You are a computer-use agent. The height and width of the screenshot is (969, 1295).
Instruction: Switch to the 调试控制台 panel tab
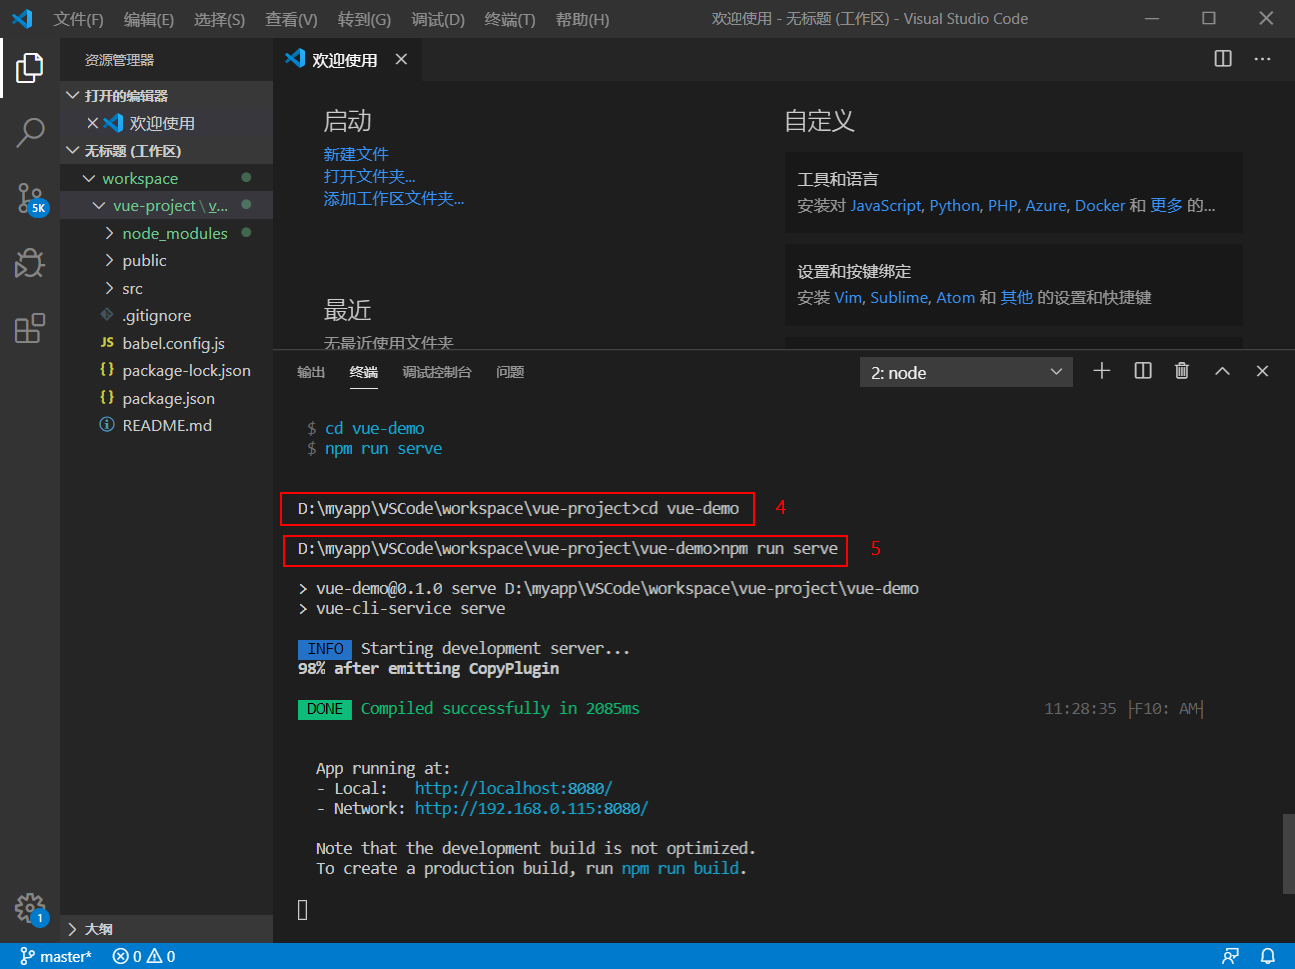436,372
